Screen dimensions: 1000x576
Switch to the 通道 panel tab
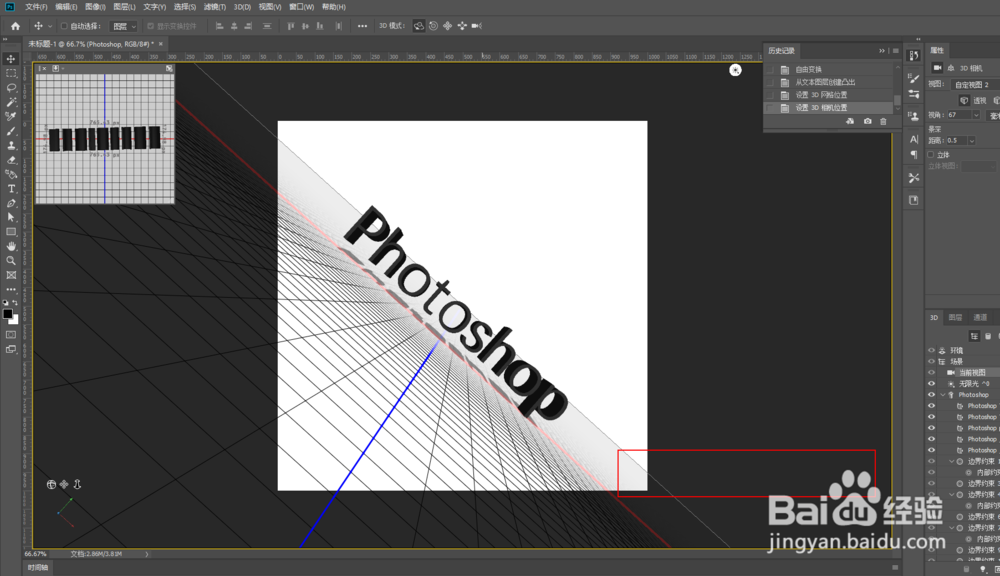980,317
